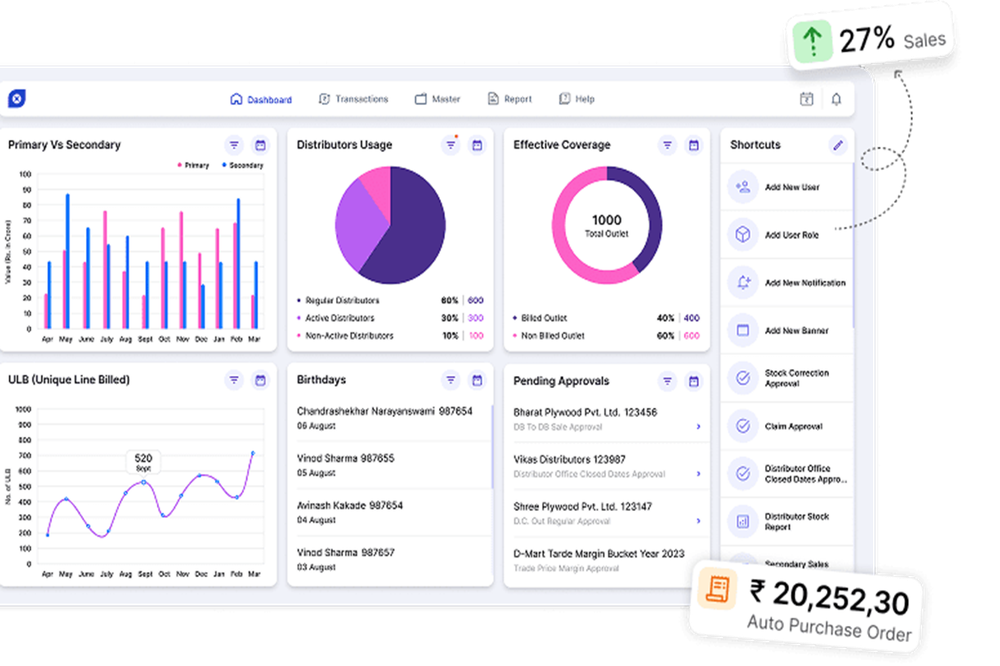This screenshot has height=666, width=1000.
Task: Click the Shortcuts edit pencil icon
Action: point(838,145)
